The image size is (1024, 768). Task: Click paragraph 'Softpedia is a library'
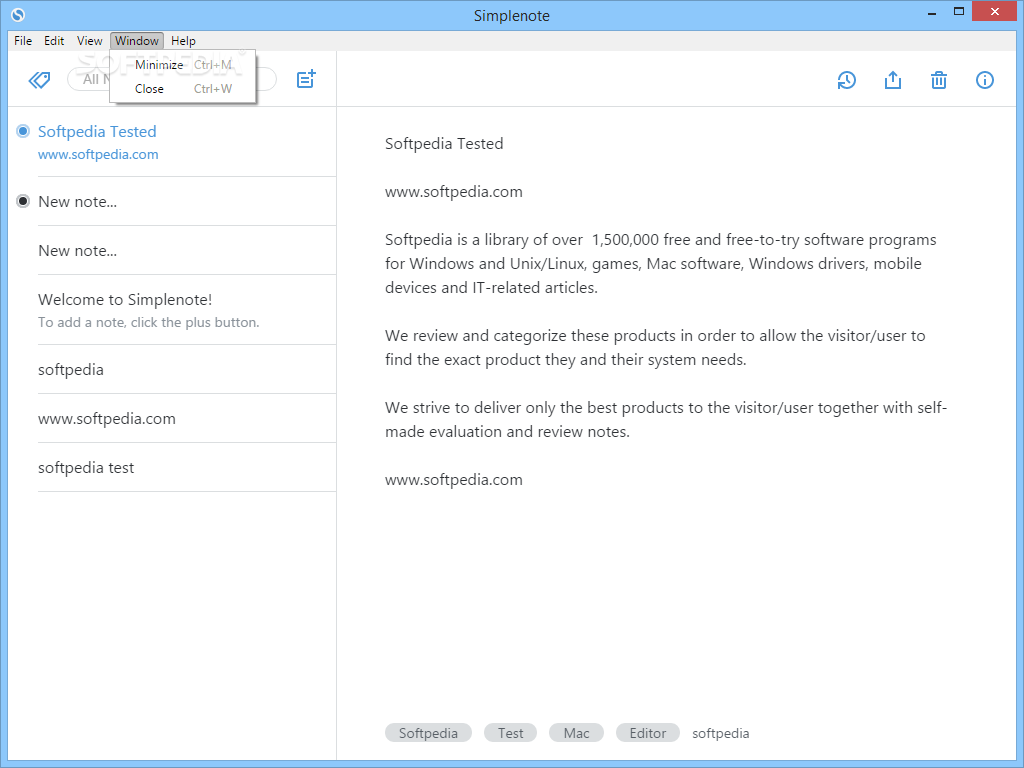660,263
